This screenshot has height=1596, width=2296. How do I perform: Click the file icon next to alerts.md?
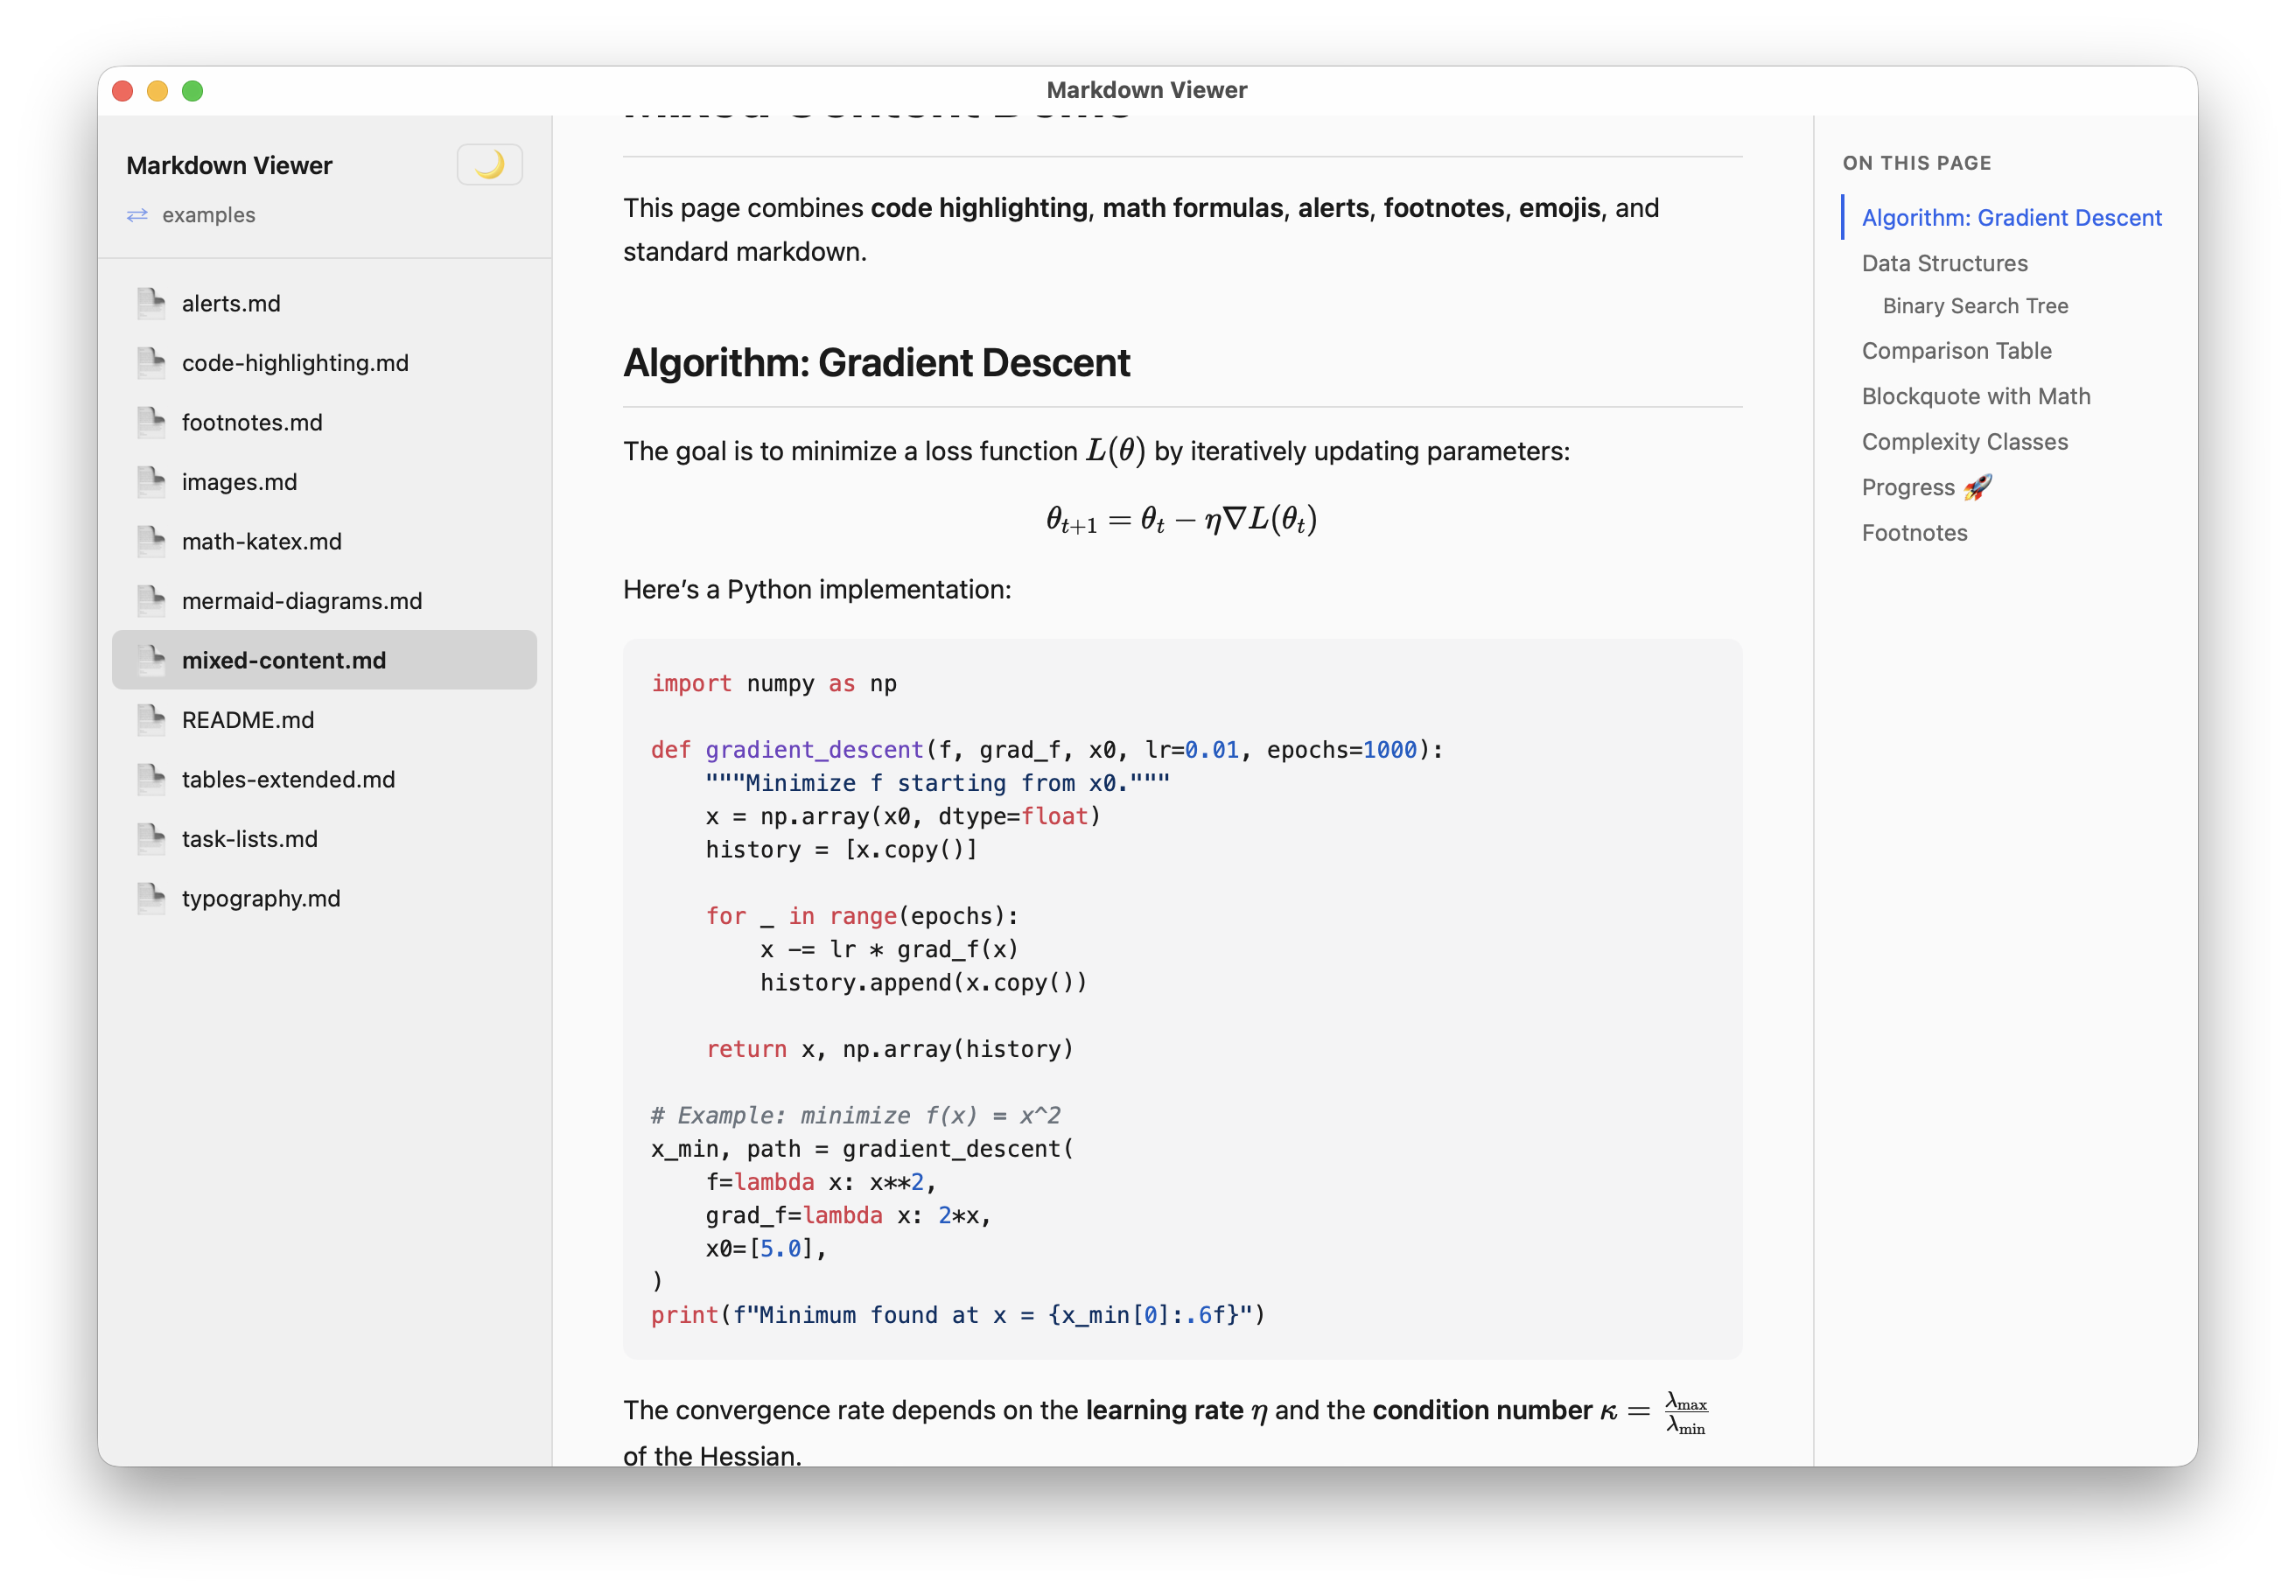[151, 302]
